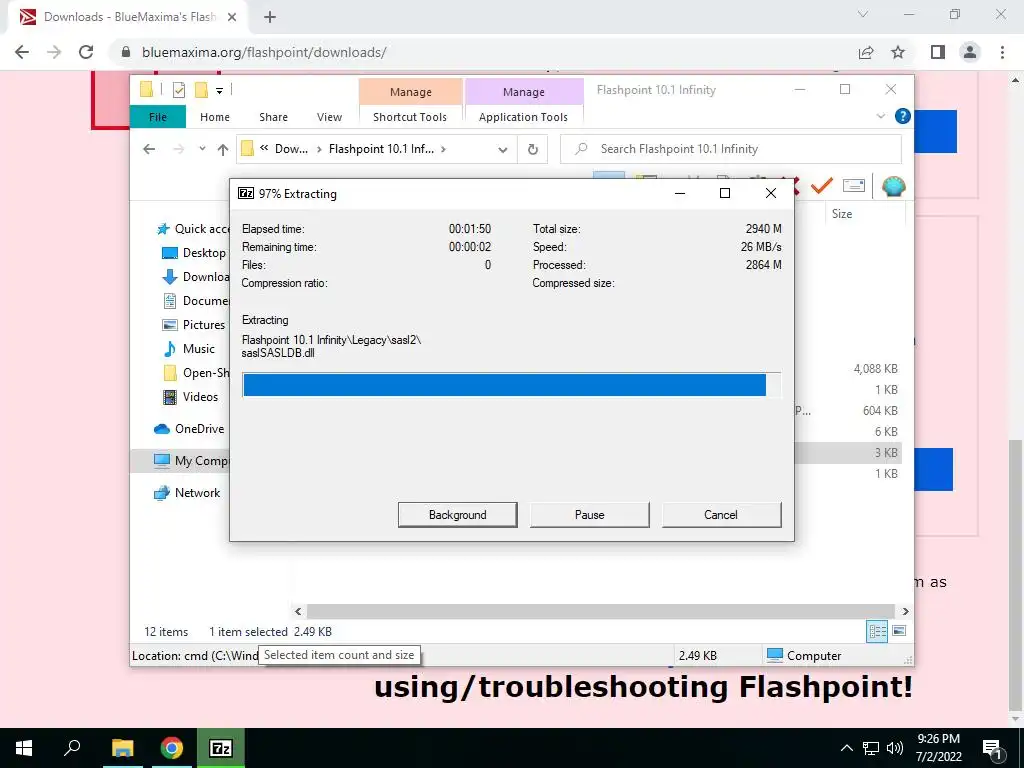This screenshot has height=768, width=1024.
Task: Open the Home ribbon tab
Action: click(215, 117)
